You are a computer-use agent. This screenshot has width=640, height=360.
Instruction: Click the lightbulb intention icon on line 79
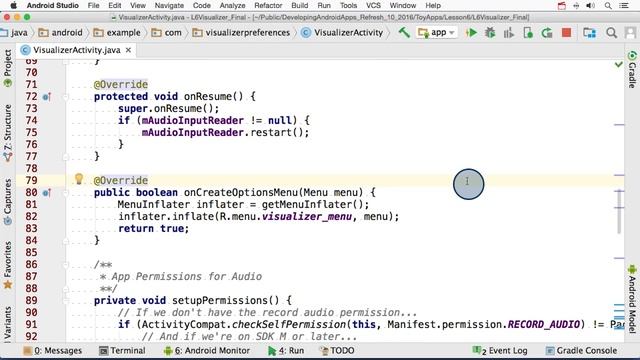pos(79,179)
